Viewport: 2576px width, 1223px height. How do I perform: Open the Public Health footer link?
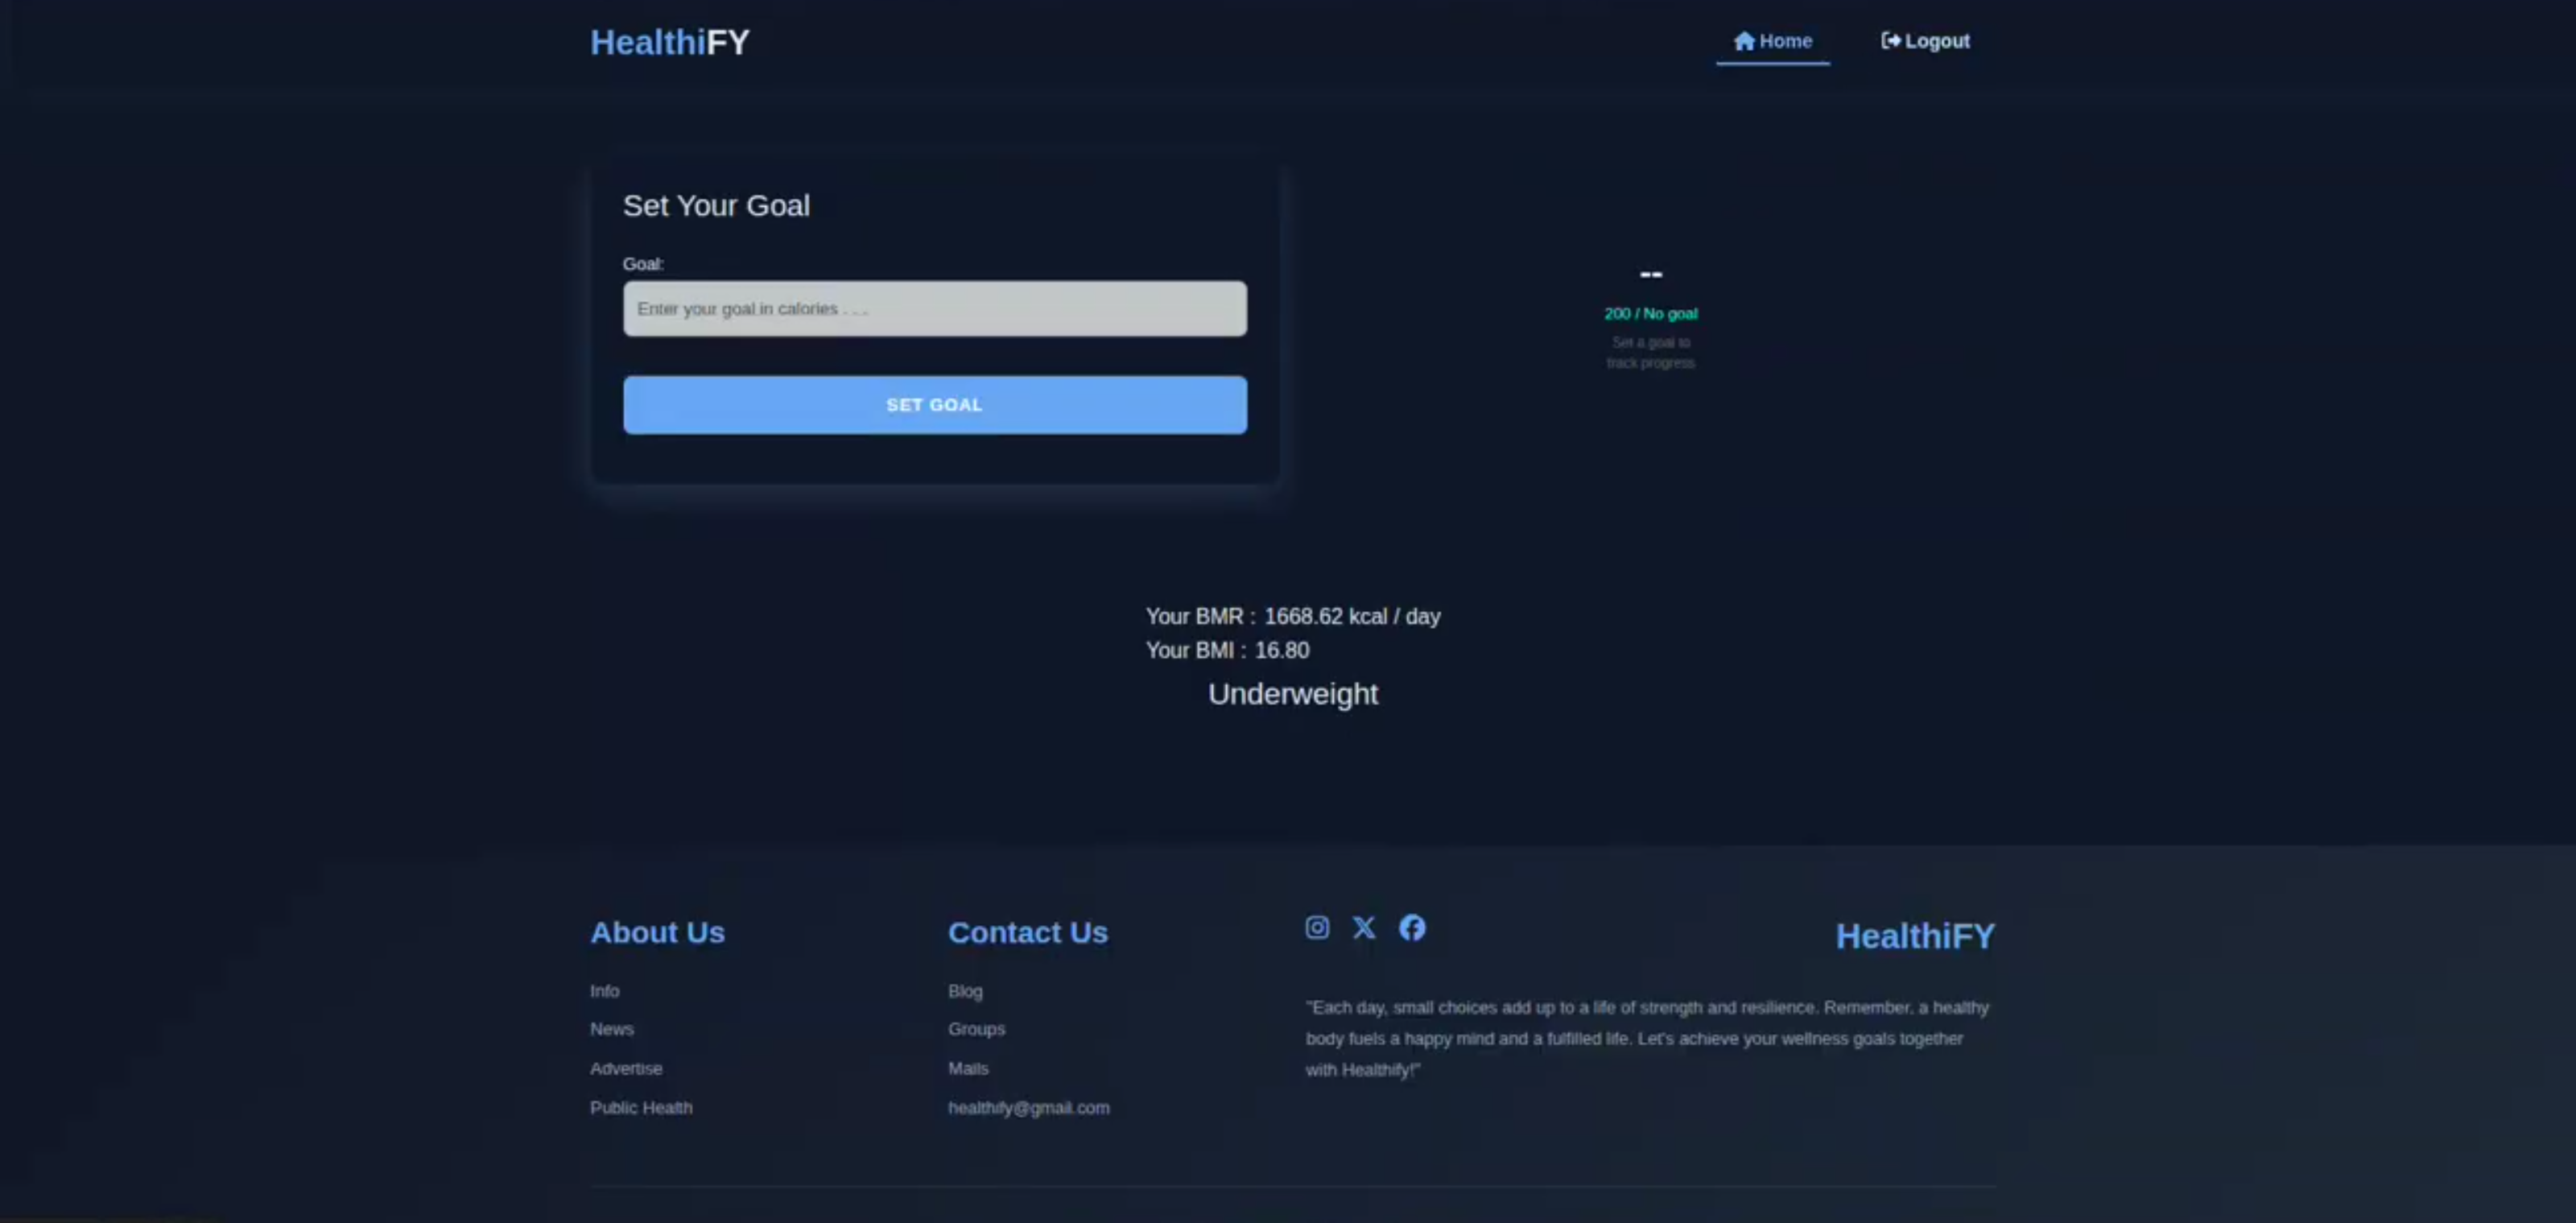tap(641, 1107)
